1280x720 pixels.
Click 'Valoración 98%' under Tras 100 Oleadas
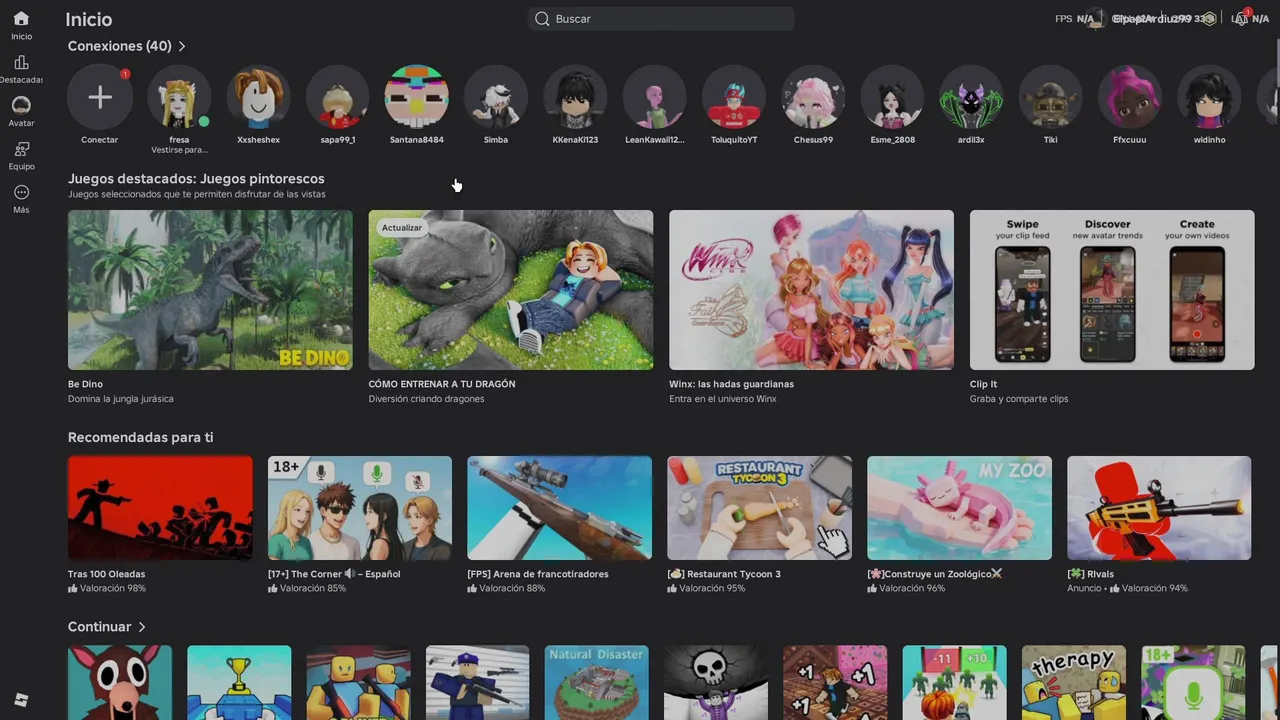(x=107, y=588)
